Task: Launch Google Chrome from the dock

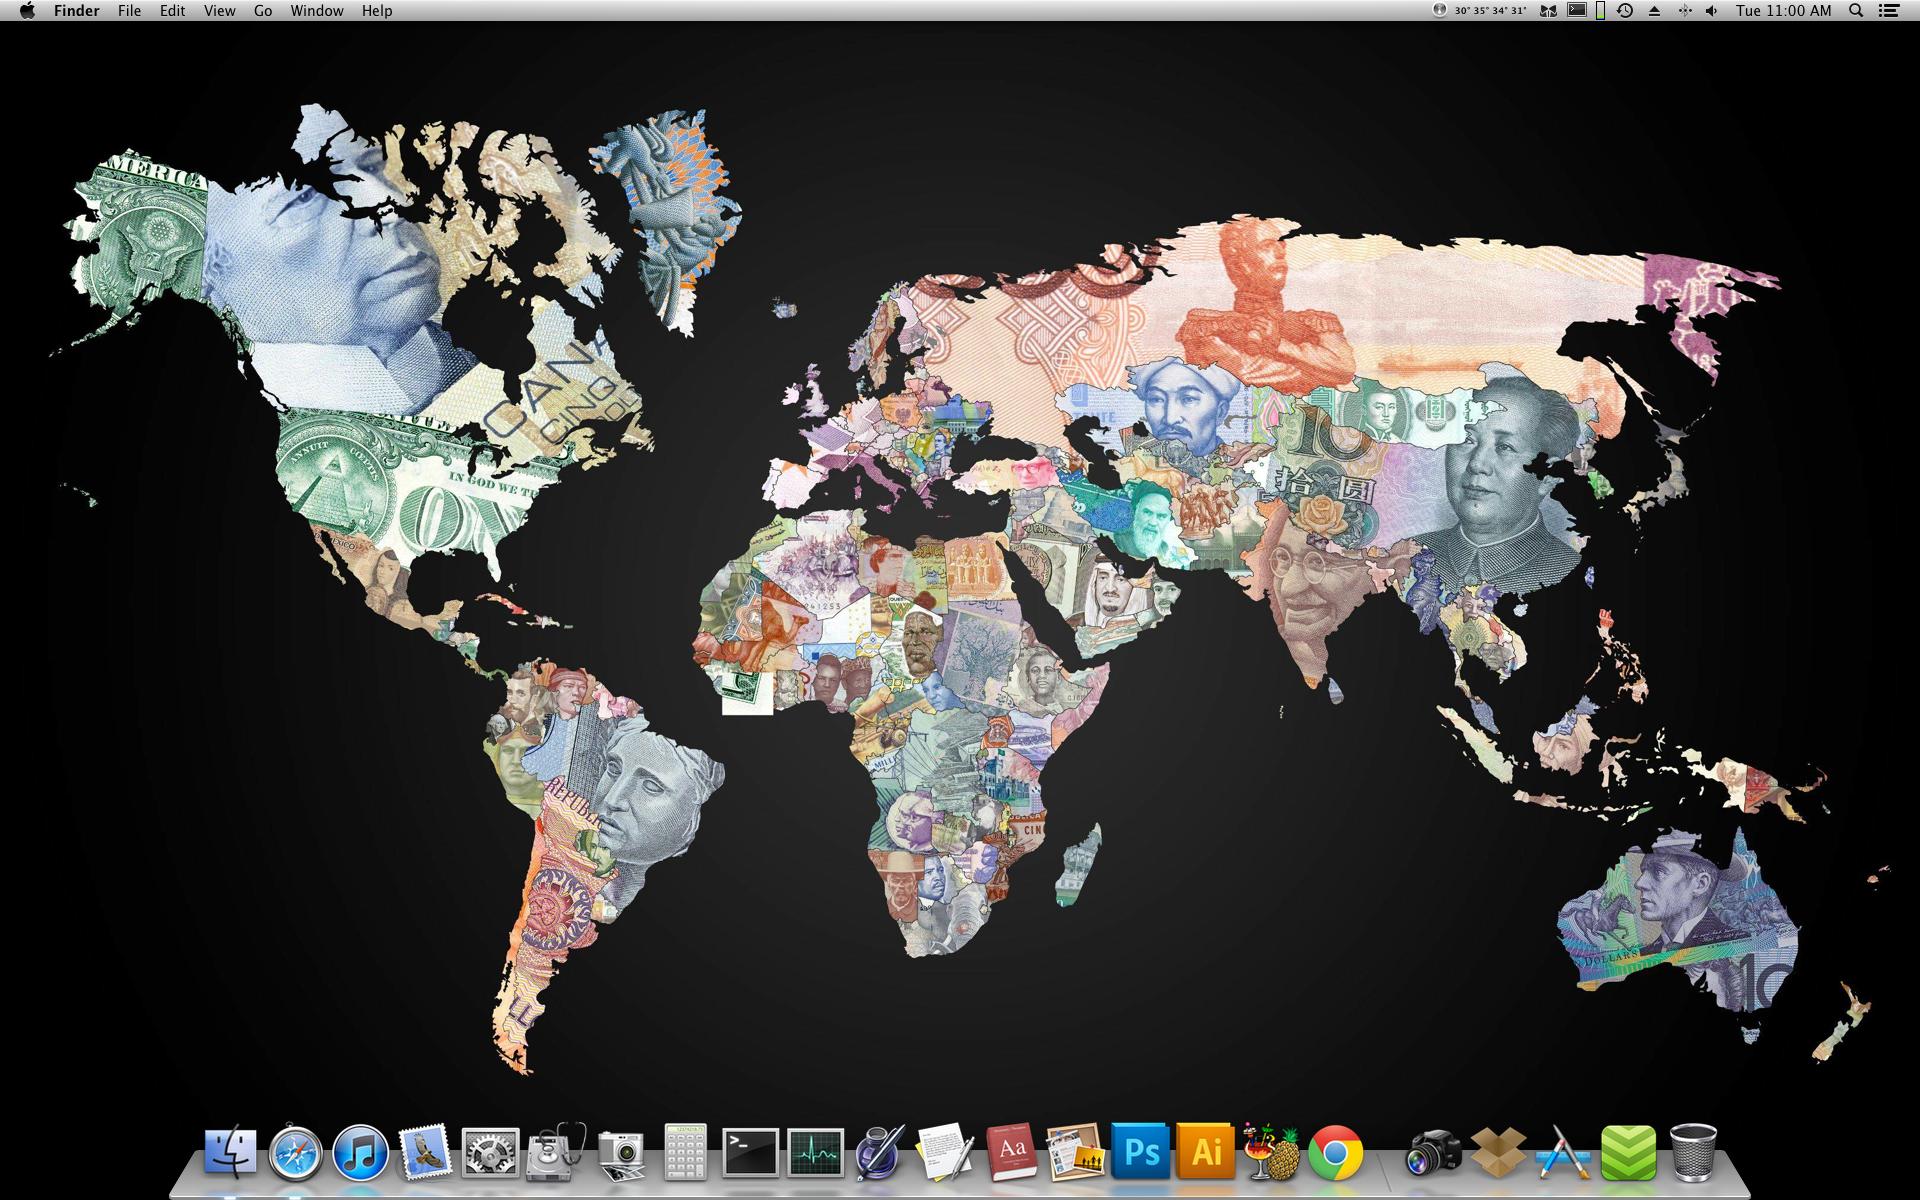Action: pyautogui.click(x=1336, y=1153)
